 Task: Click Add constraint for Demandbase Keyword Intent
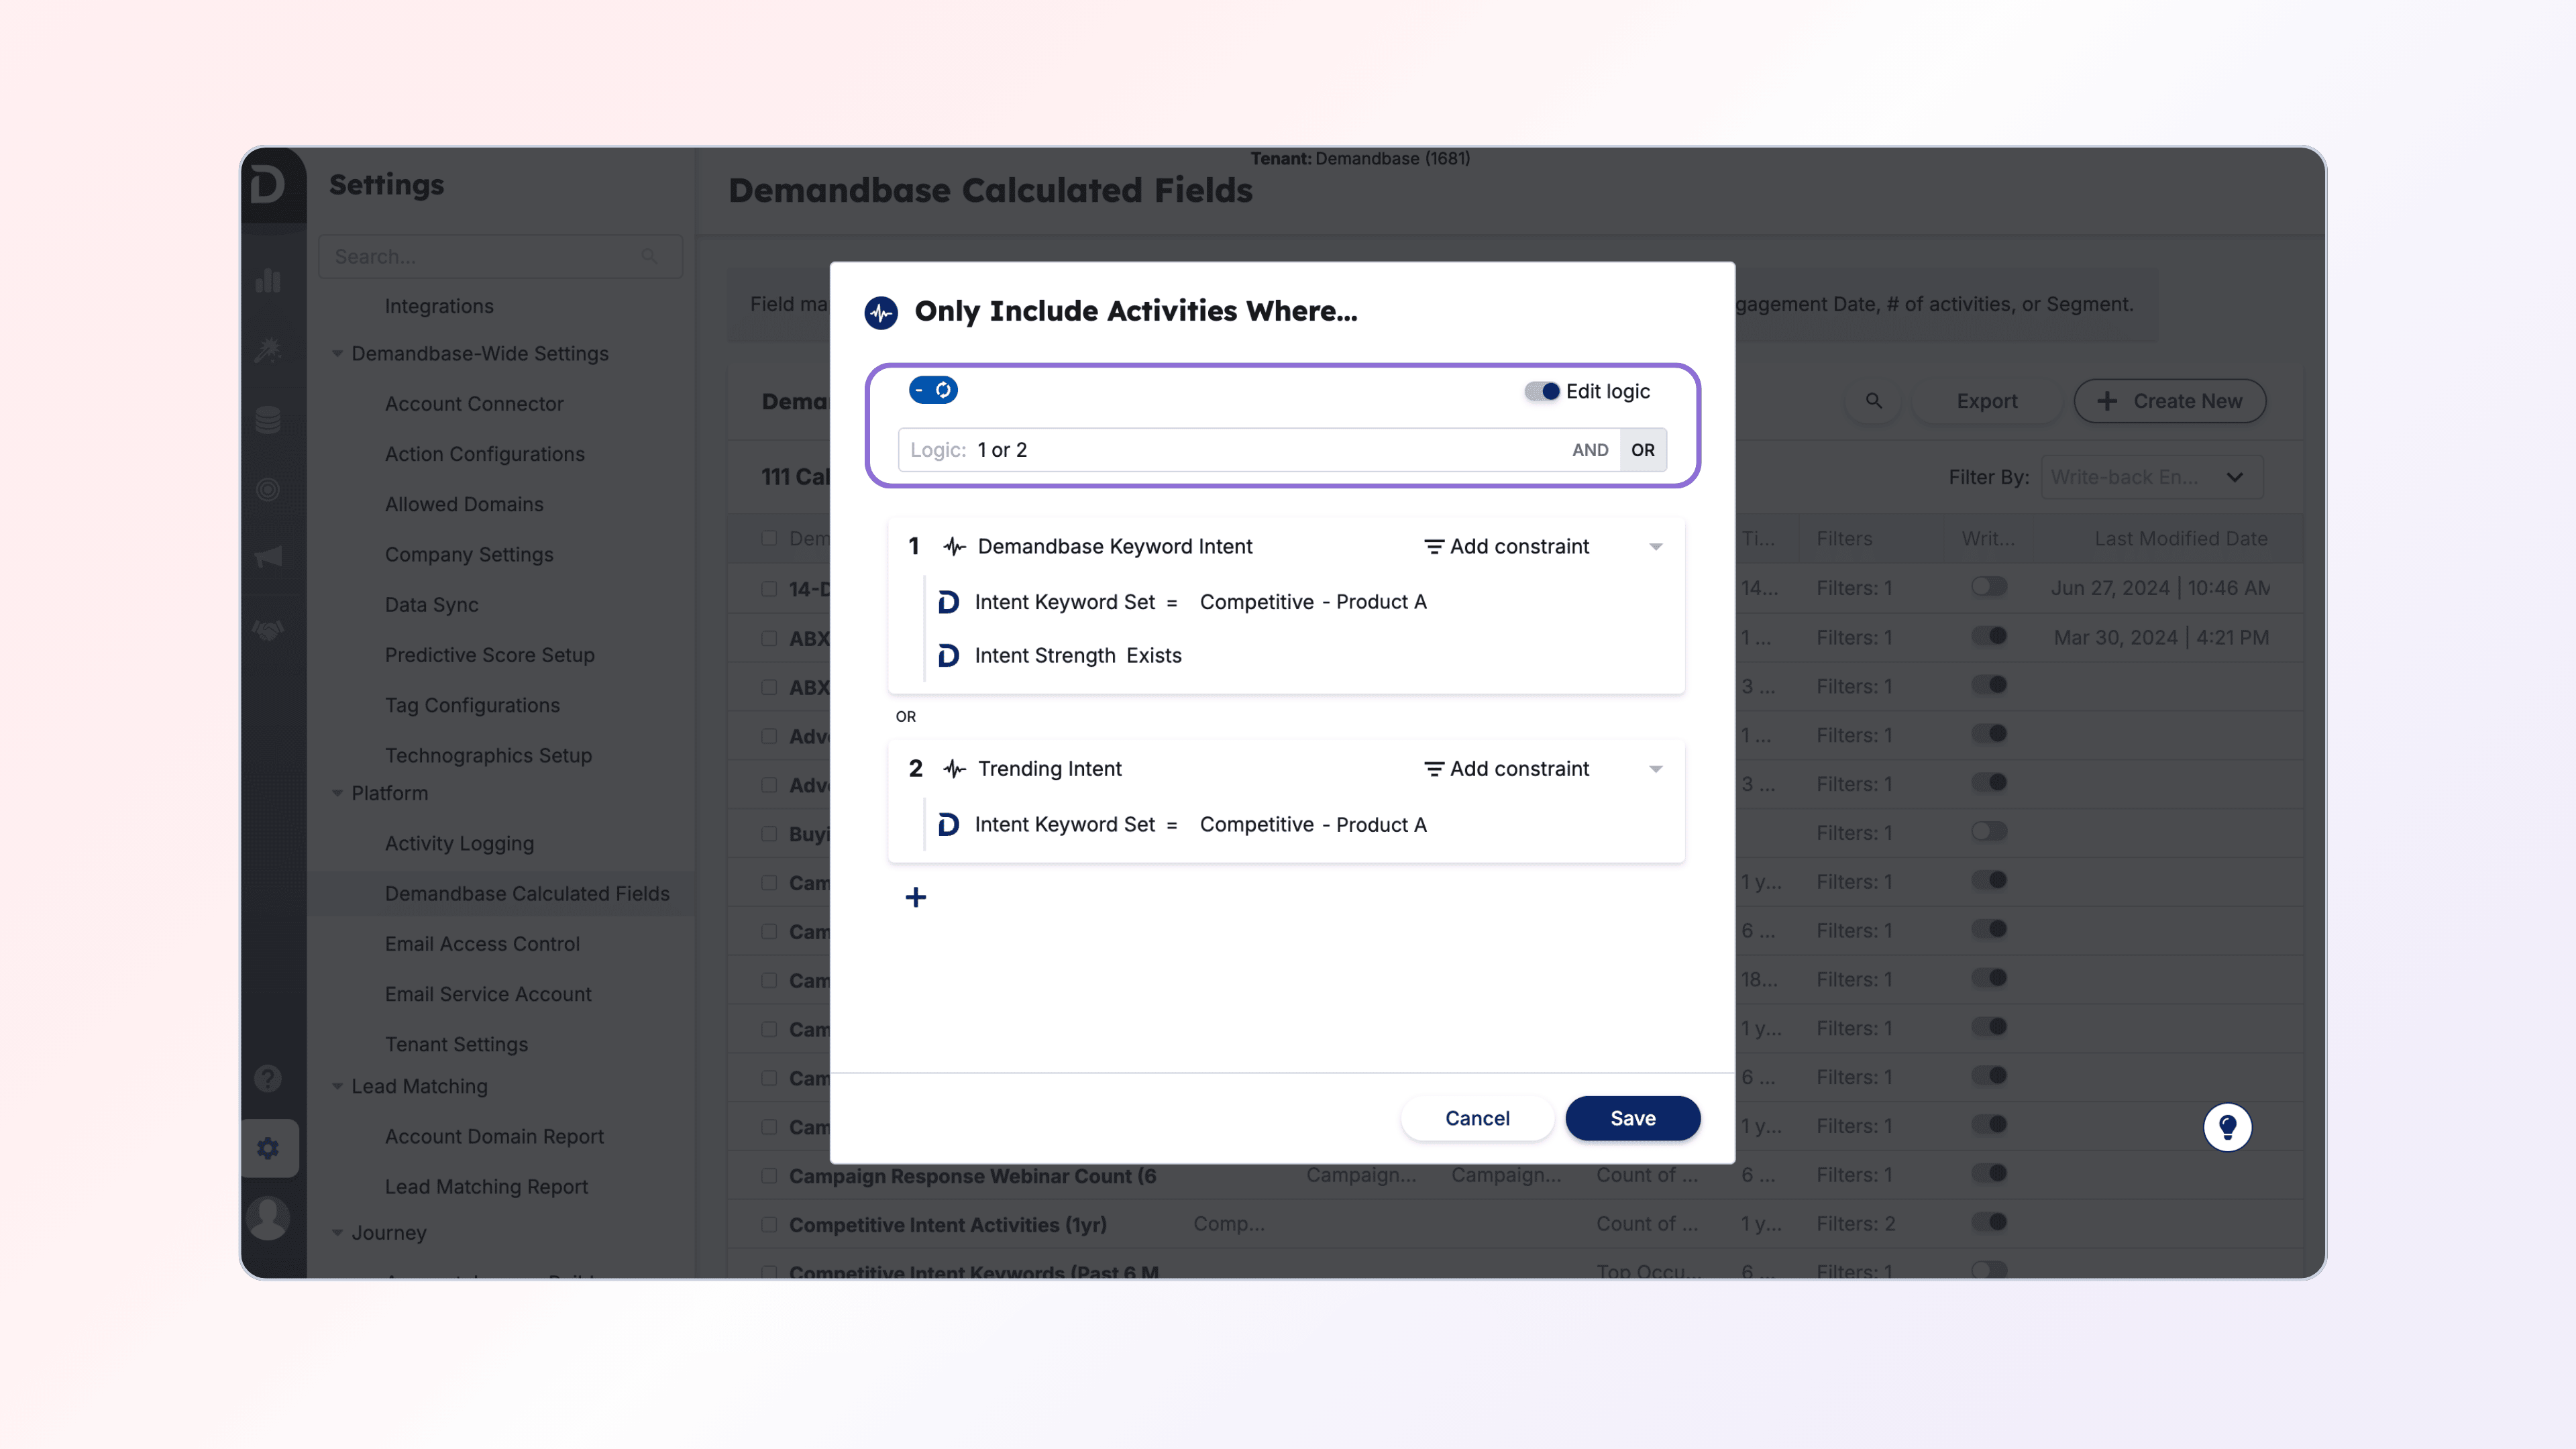pyautogui.click(x=1506, y=546)
